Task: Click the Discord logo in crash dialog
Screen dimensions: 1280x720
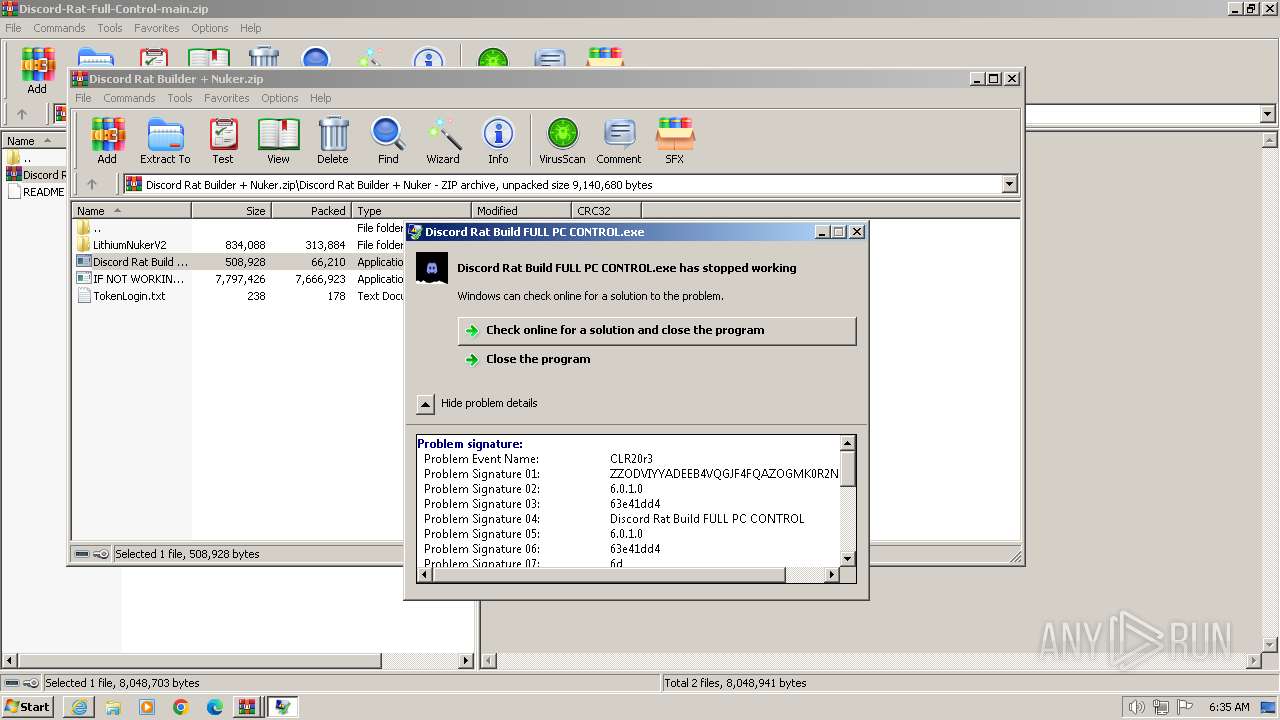Action: [432, 268]
